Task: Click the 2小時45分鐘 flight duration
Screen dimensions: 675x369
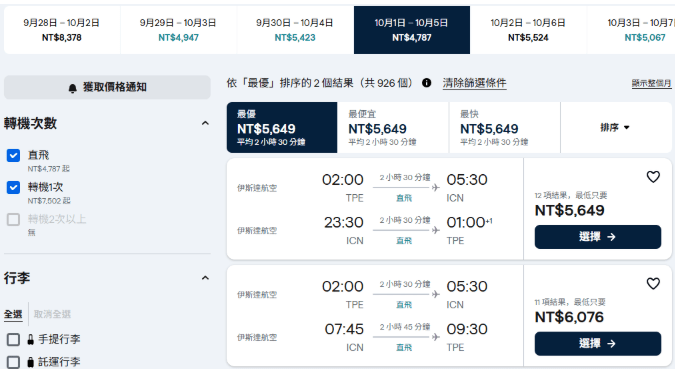Action: (405, 327)
